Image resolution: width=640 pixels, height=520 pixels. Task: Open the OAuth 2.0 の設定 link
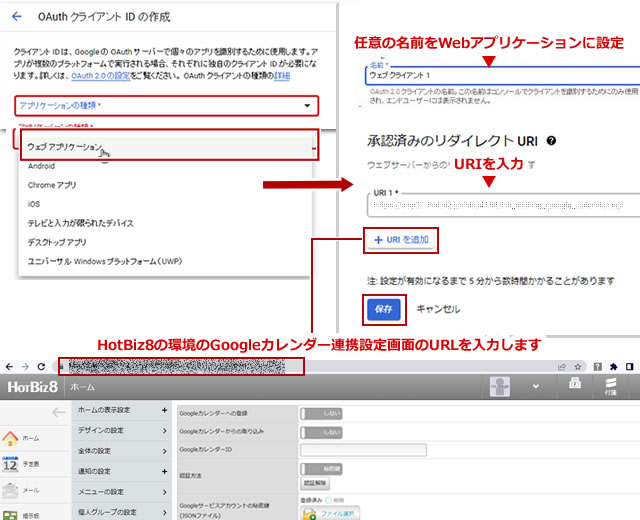[100, 76]
